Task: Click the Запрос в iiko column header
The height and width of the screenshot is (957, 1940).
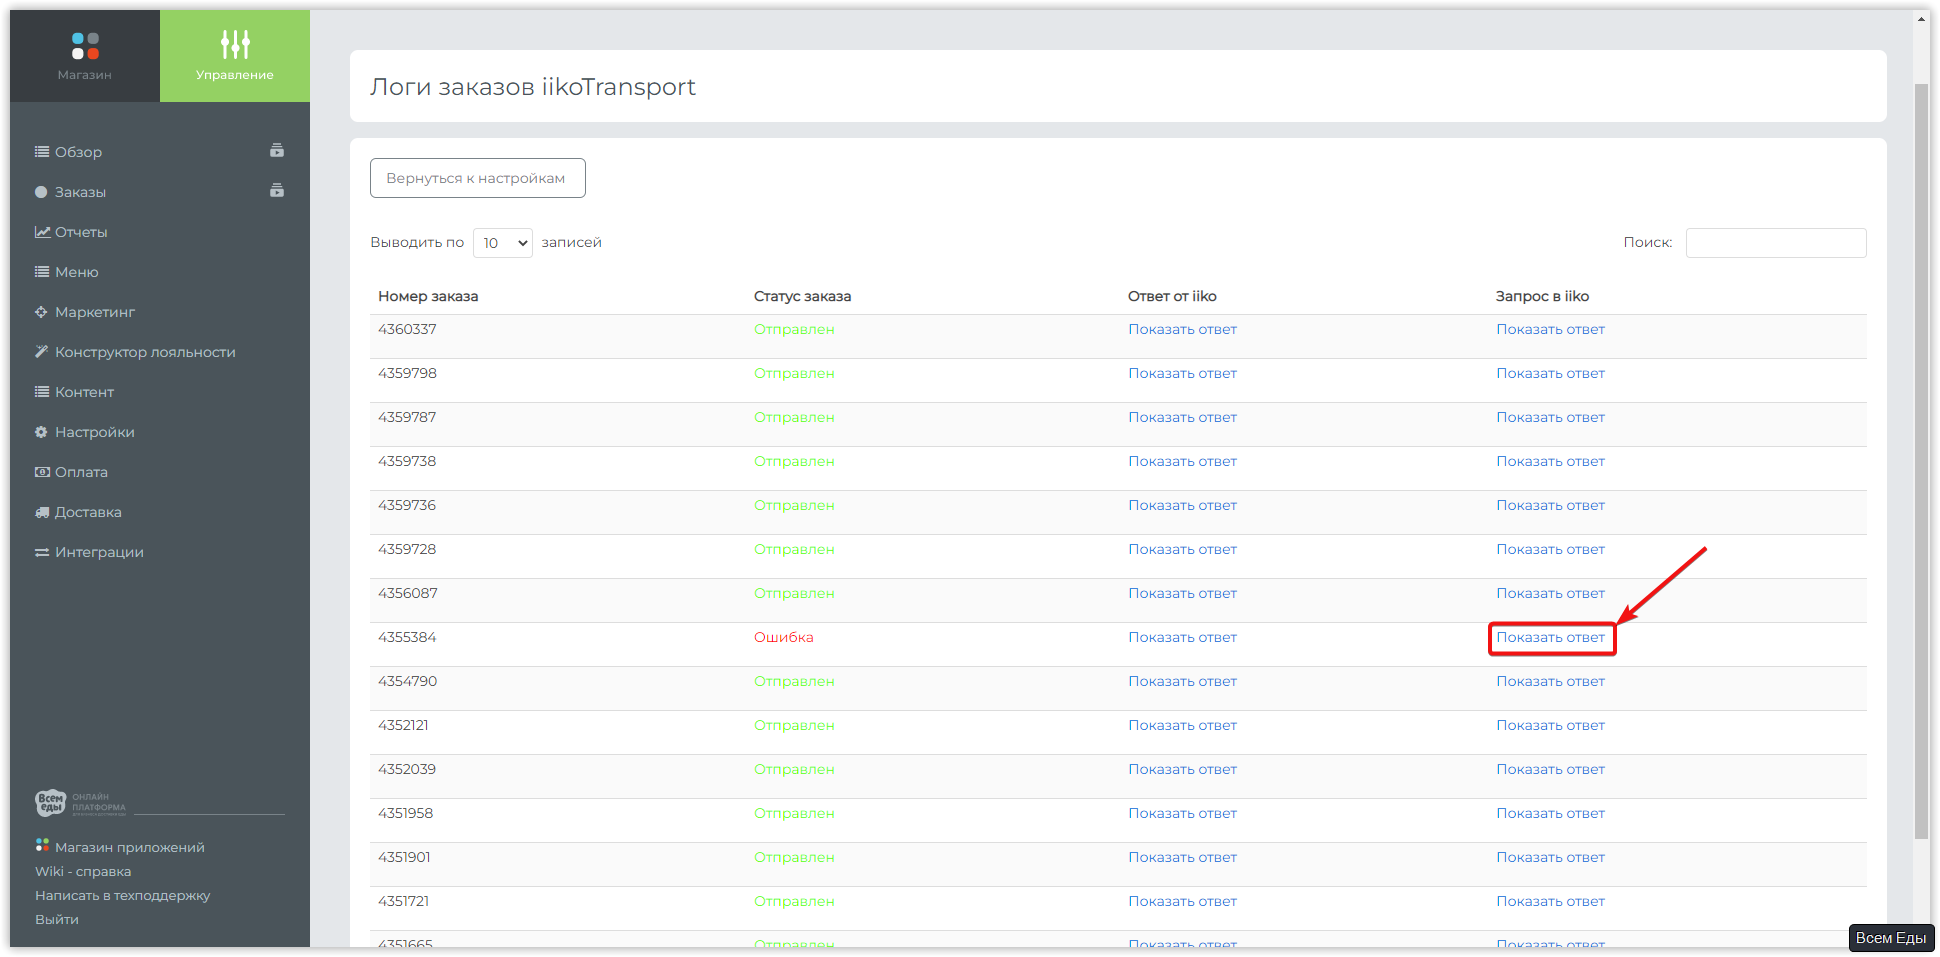Action: click(1542, 296)
